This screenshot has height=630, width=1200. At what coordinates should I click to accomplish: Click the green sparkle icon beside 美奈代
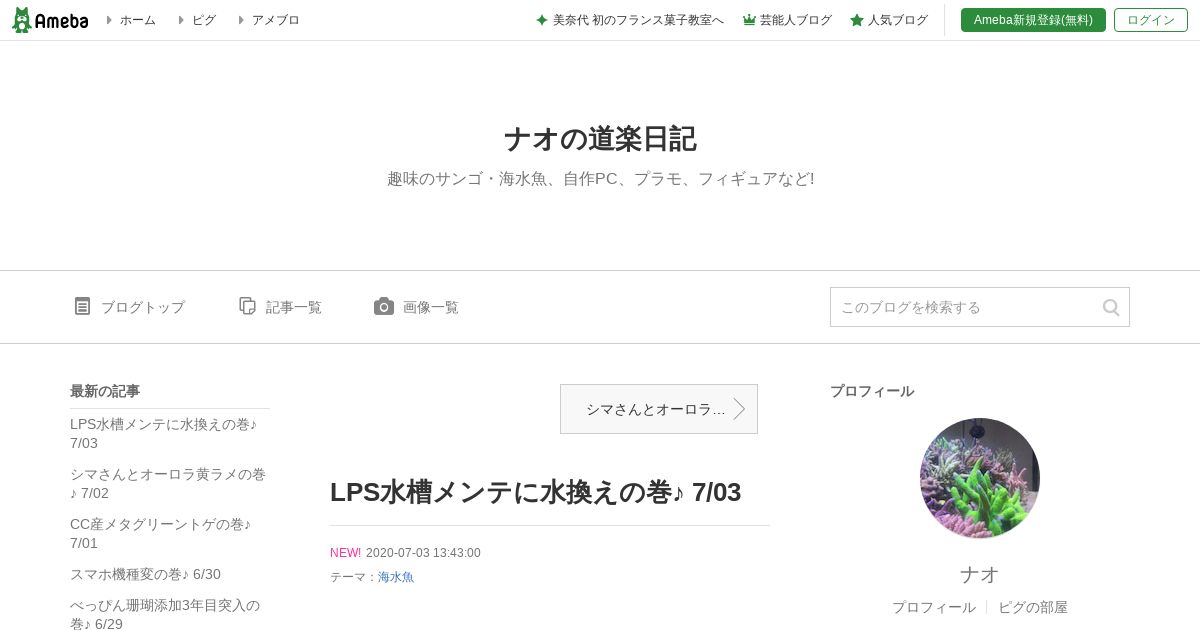coord(542,20)
